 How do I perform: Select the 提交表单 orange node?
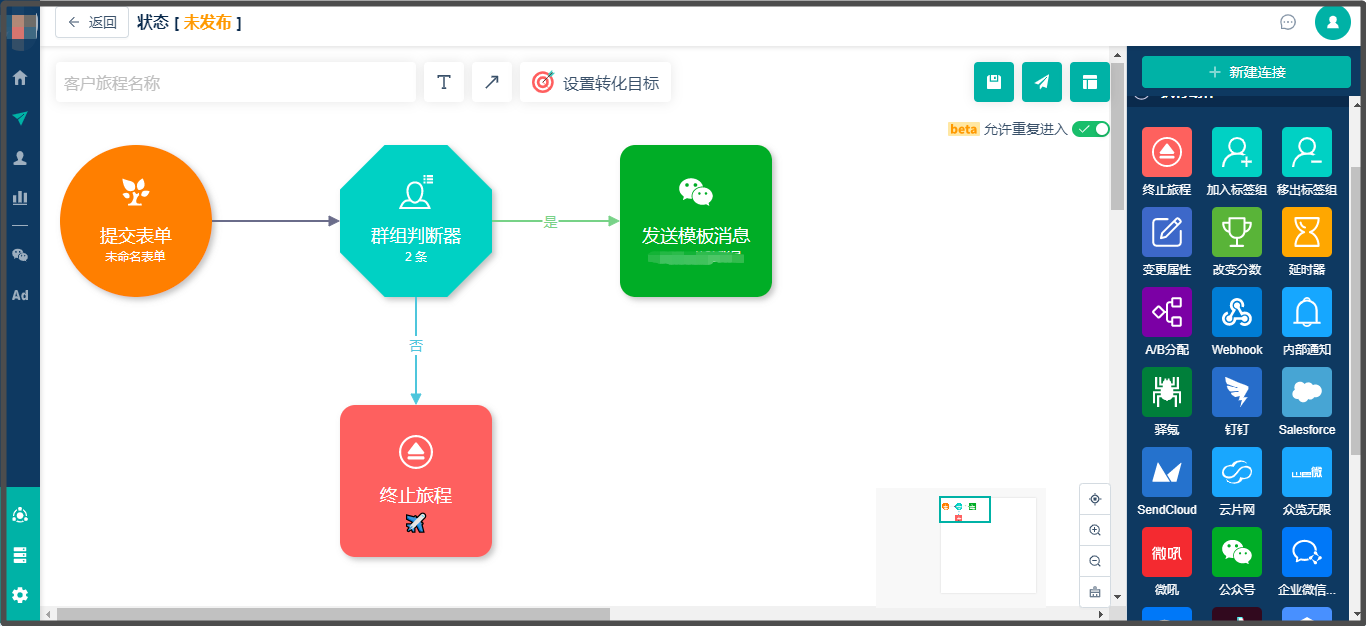(x=136, y=221)
